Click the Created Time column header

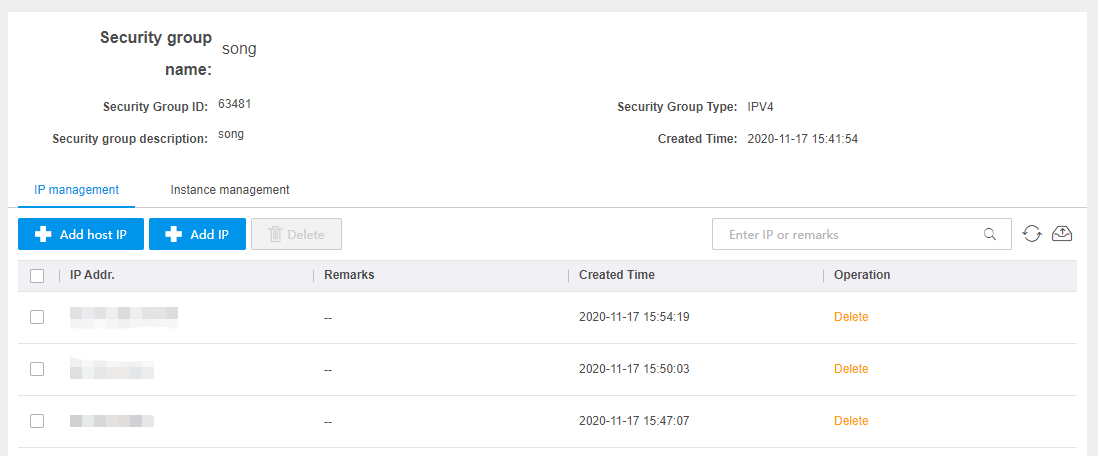point(617,275)
